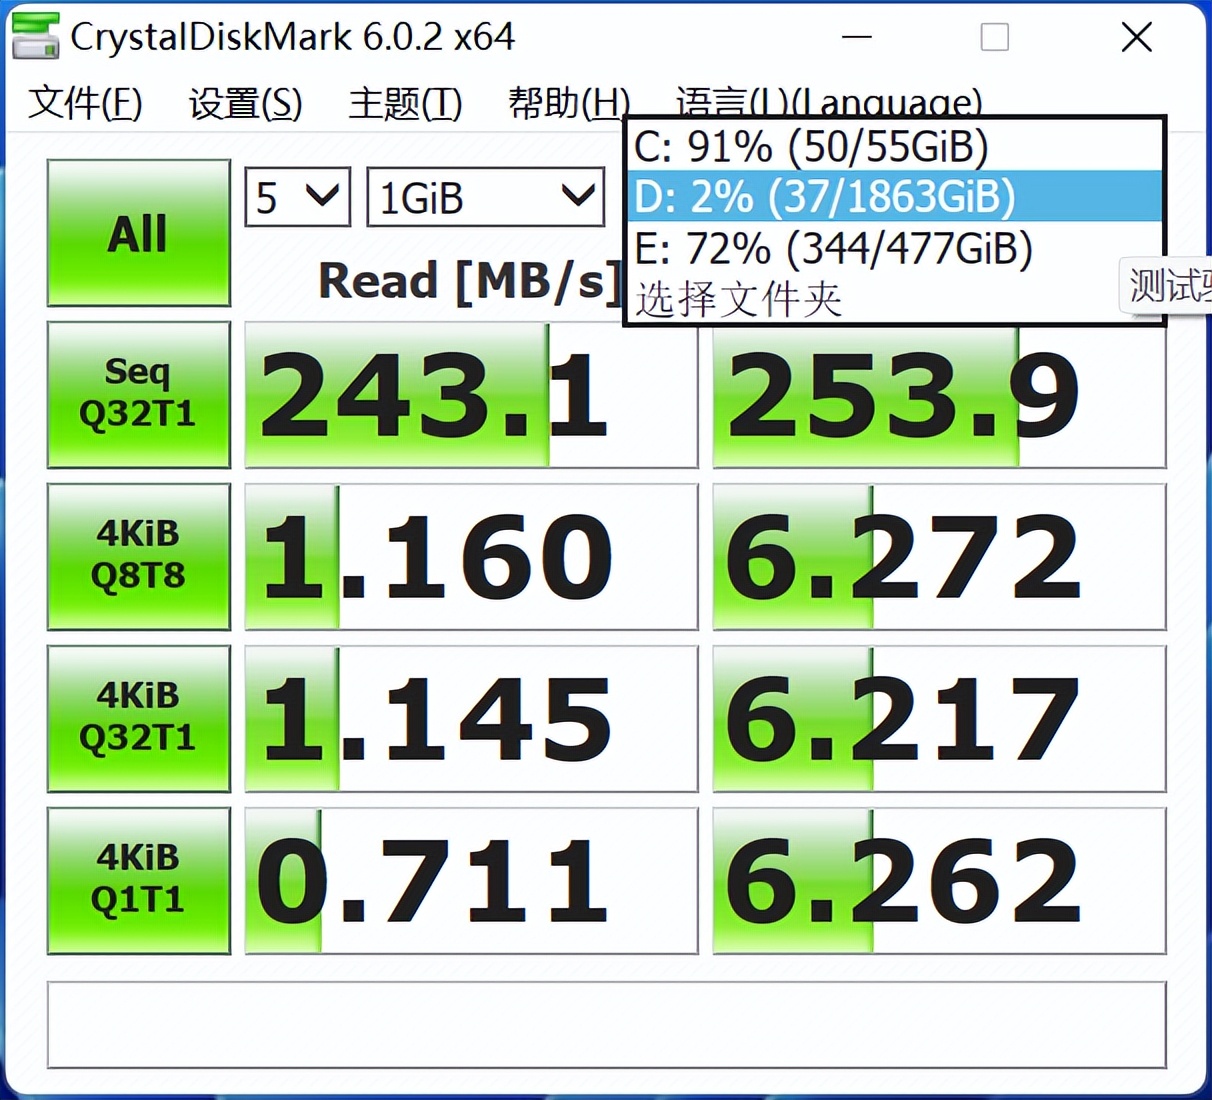This screenshot has width=1212, height=1100.
Task: Click 4KiB Q8T8 write result 6.272
Action: 939,557
